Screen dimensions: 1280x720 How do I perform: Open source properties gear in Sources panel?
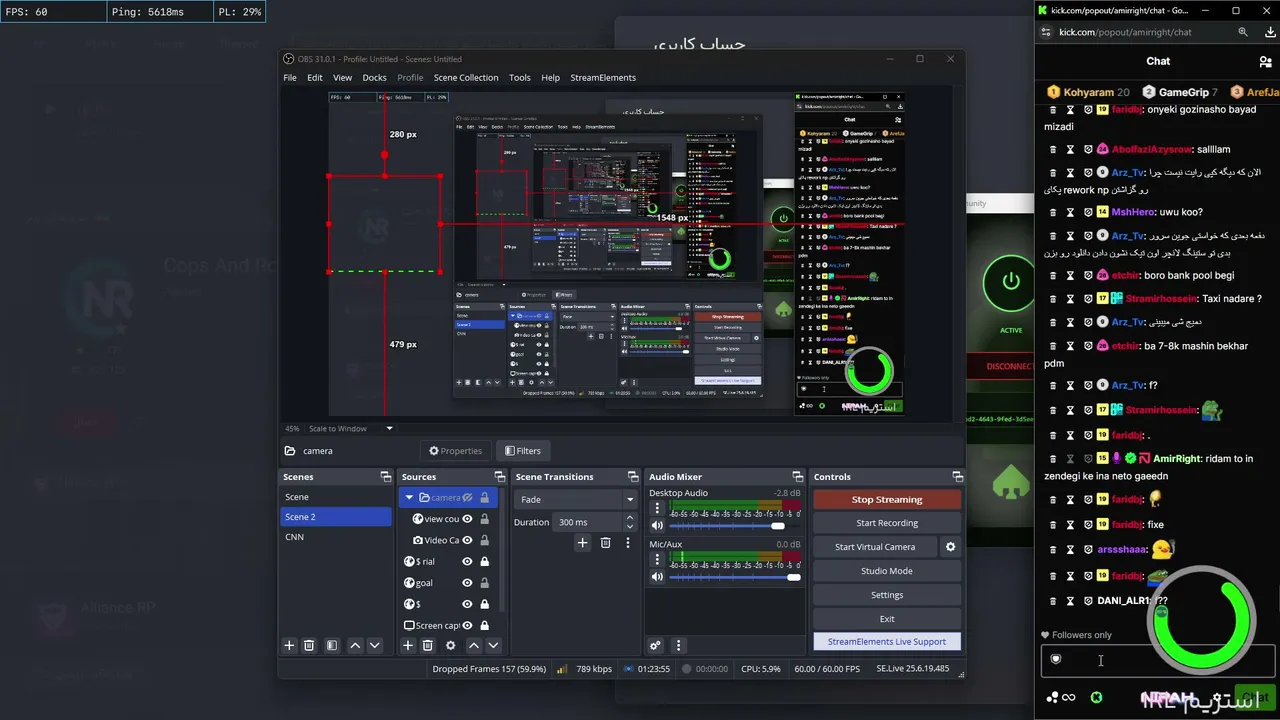point(451,646)
